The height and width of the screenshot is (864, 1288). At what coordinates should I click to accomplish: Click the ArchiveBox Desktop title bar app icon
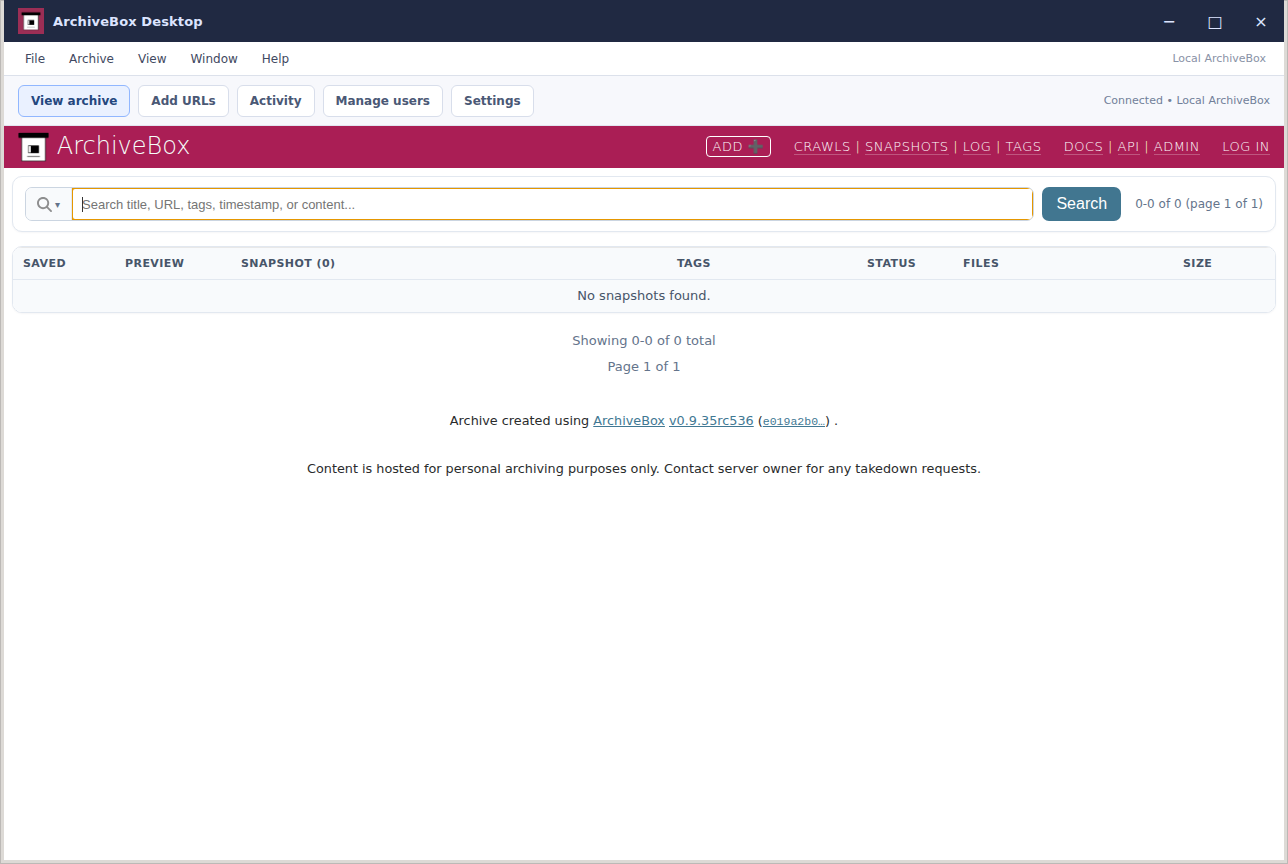(x=31, y=21)
